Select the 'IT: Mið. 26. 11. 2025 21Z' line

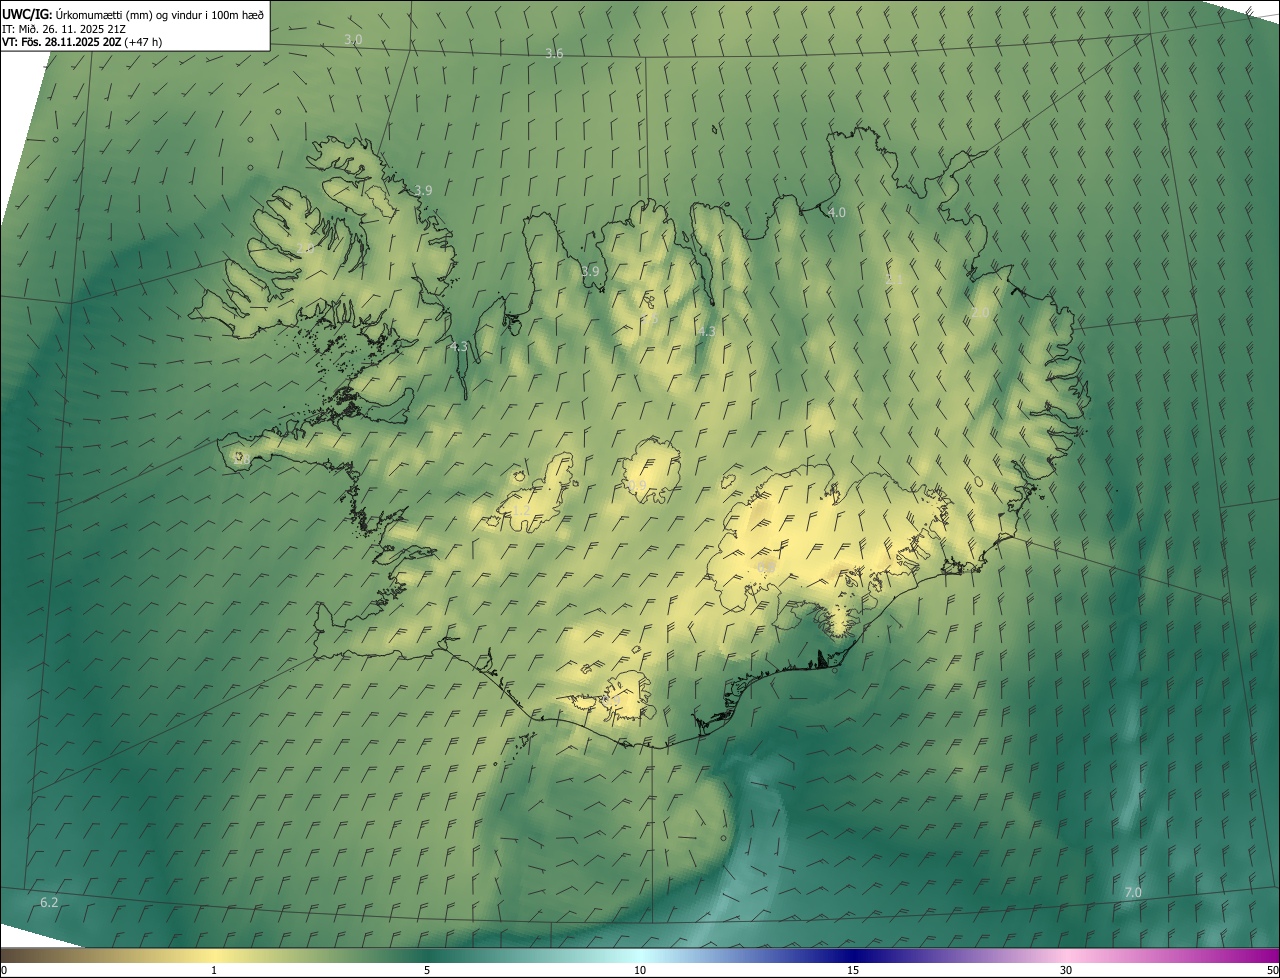[x=64, y=29]
